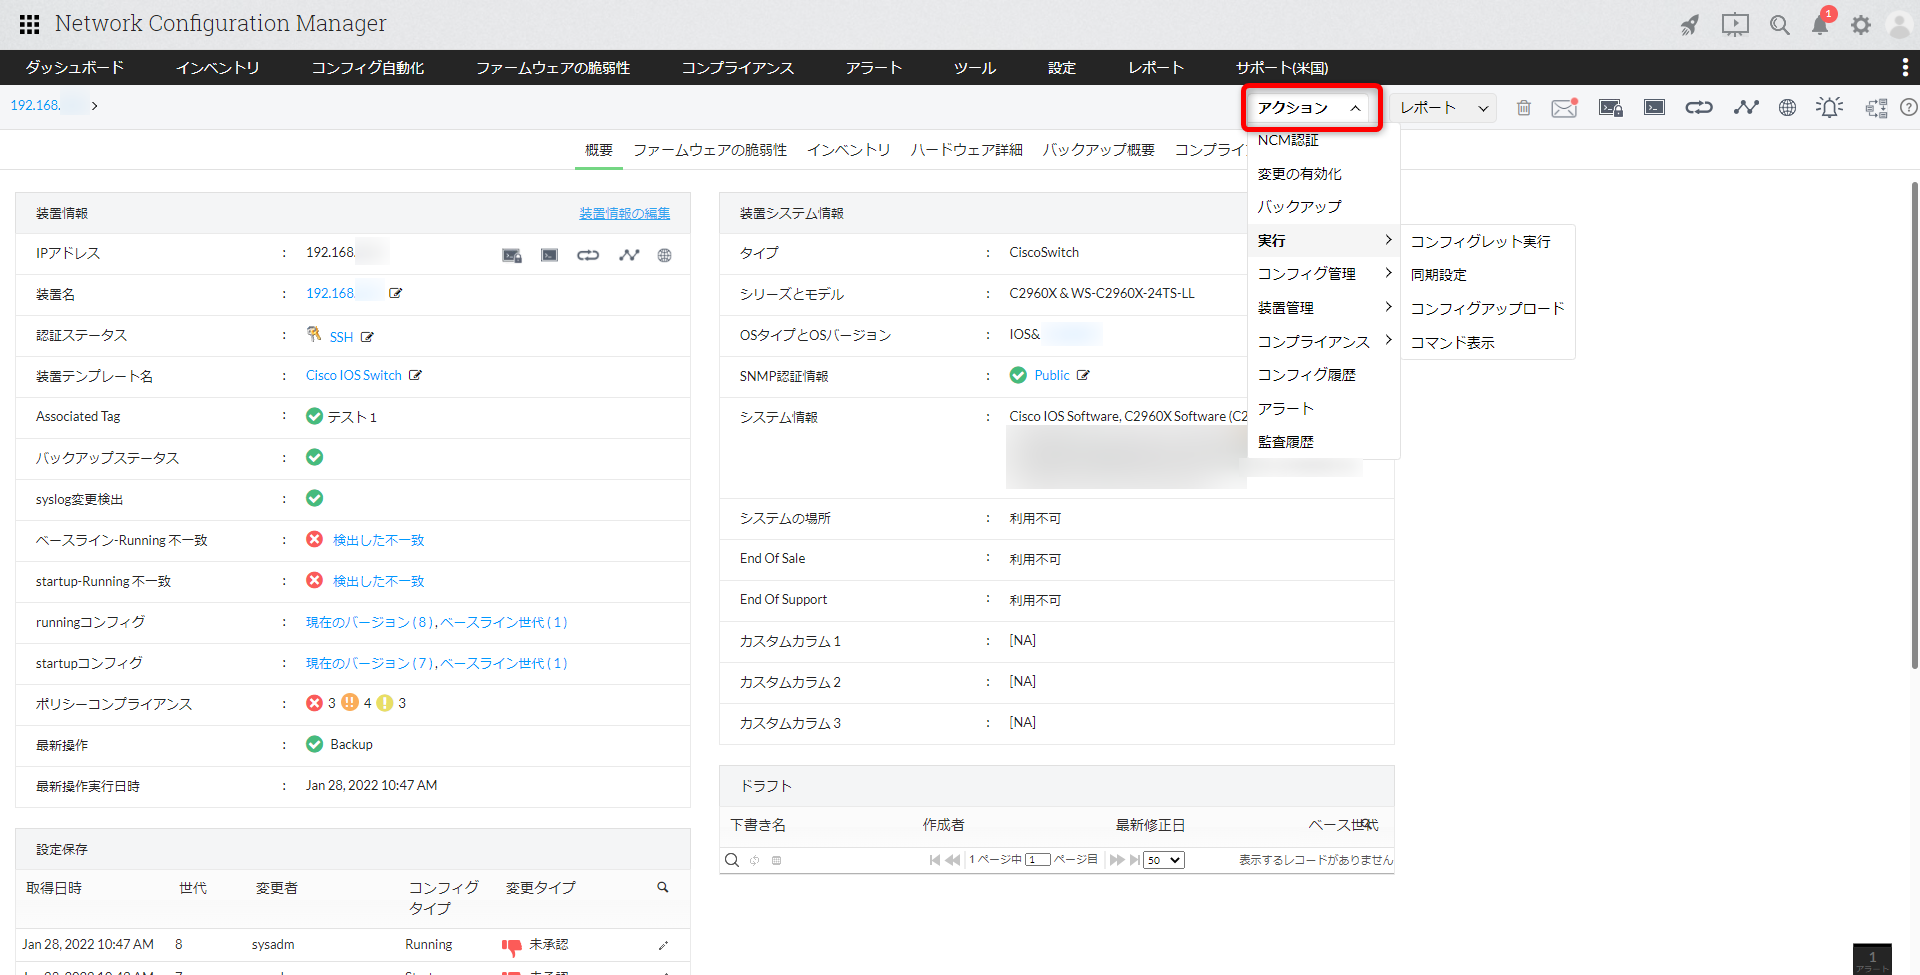
Task: Open the Cisco IOS Switch template link
Action: click(354, 376)
